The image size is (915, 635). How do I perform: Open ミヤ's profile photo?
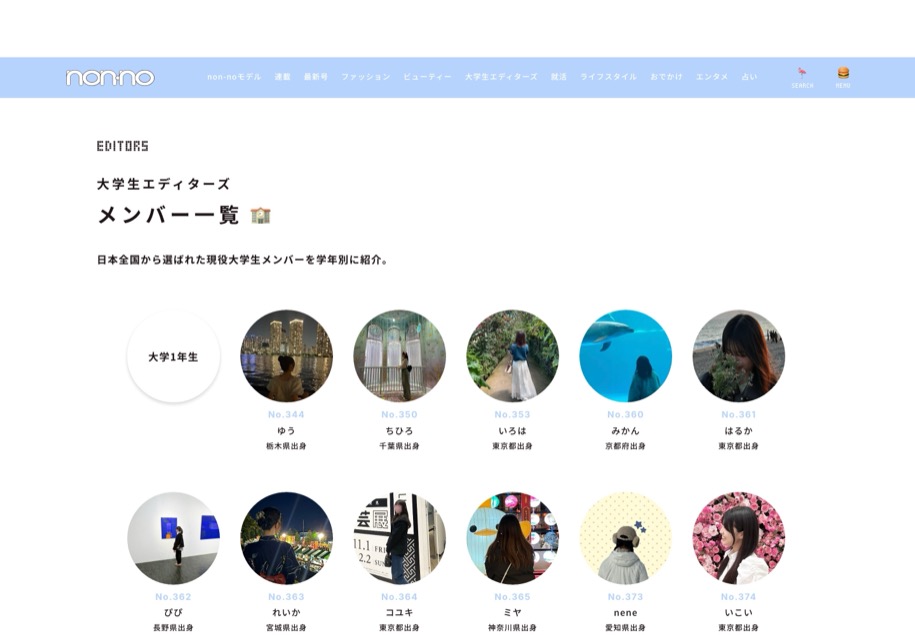tap(512, 538)
